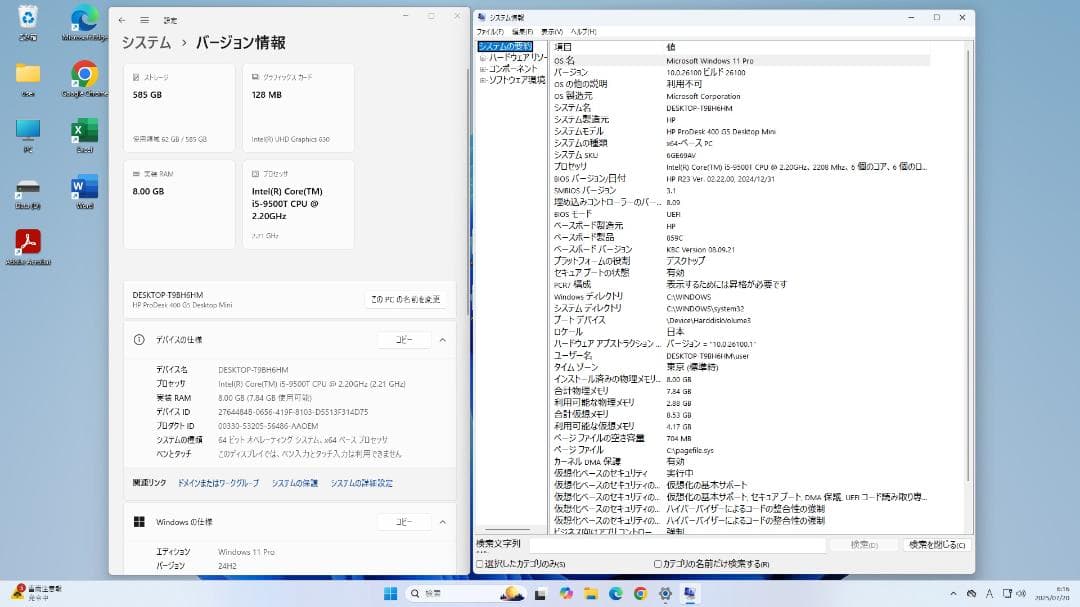Click the back arrow in Settings
The height and width of the screenshot is (607, 1080).
coord(122,18)
